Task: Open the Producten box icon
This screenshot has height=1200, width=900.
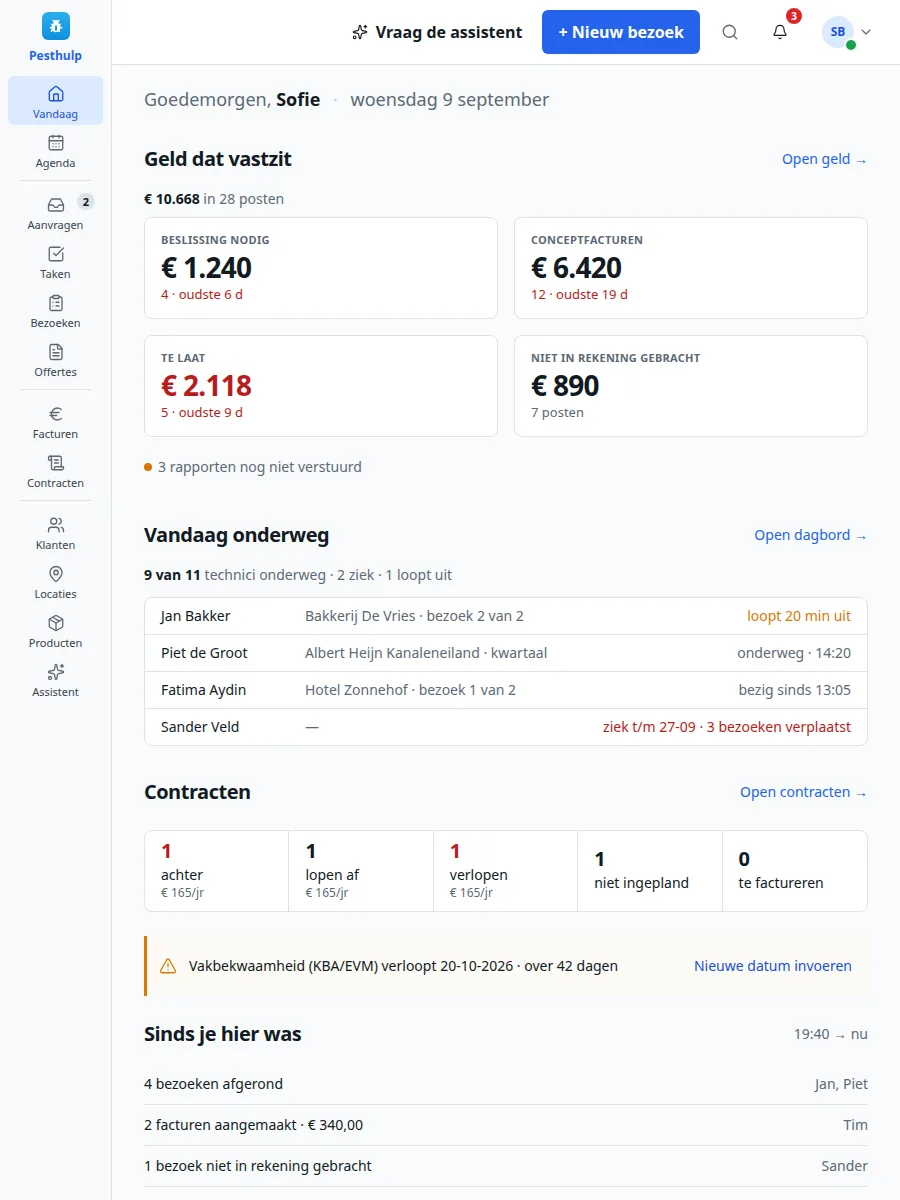Action: [x=56, y=623]
